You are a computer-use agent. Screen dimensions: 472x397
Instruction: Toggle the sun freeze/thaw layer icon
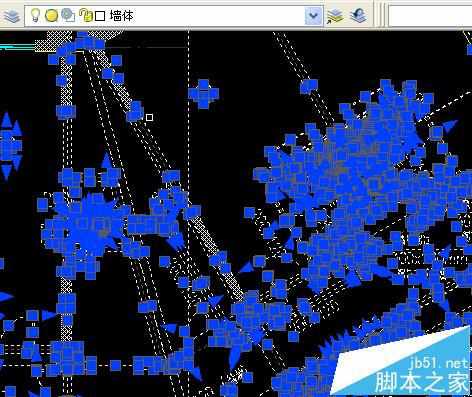51,16
